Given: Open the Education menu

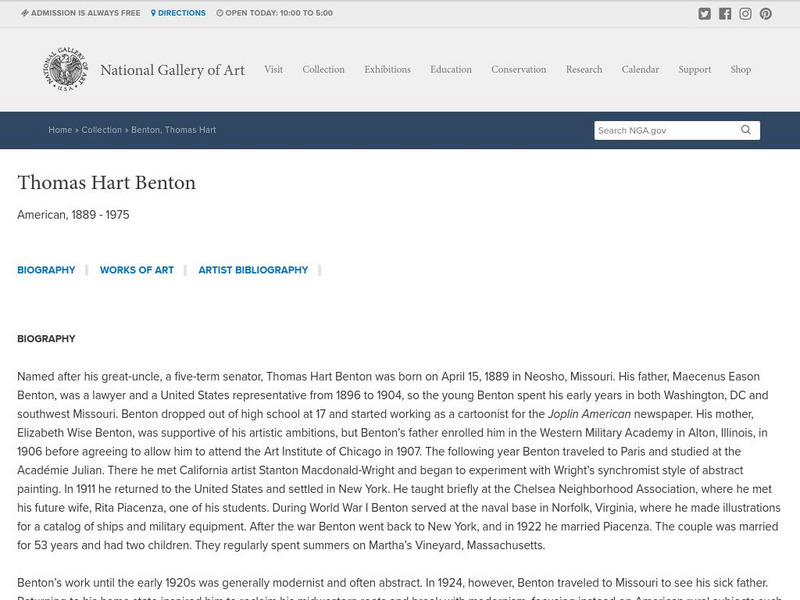Looking at the screenshot, I should [x=451, y=69].
